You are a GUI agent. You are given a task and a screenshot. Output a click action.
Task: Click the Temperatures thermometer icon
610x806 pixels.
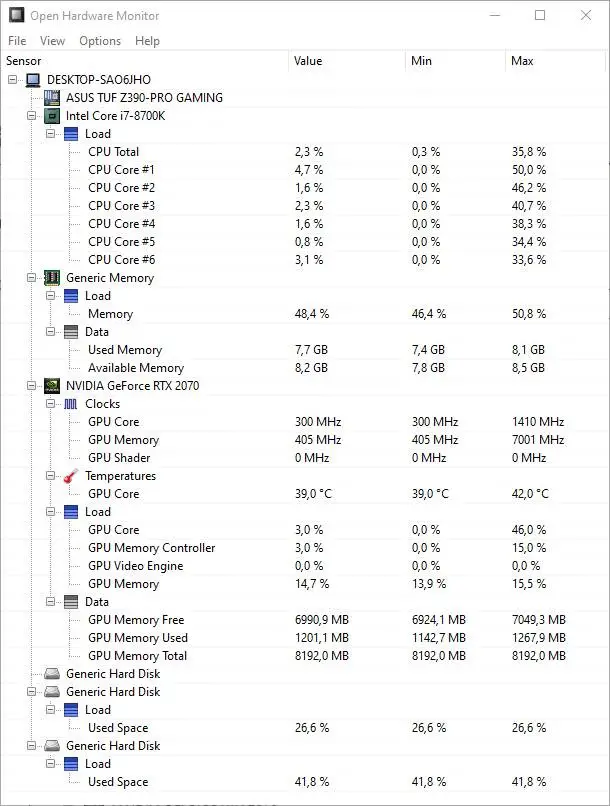71,476
